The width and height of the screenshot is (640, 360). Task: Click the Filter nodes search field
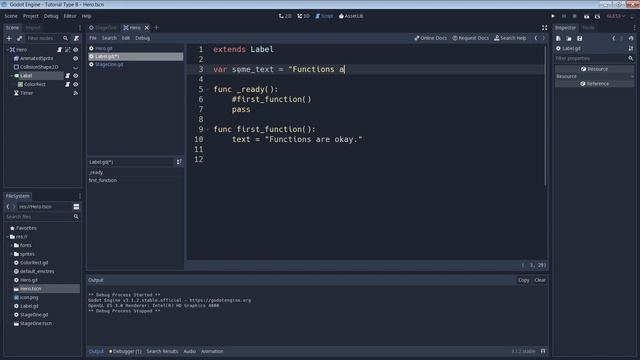coord(47,38)
